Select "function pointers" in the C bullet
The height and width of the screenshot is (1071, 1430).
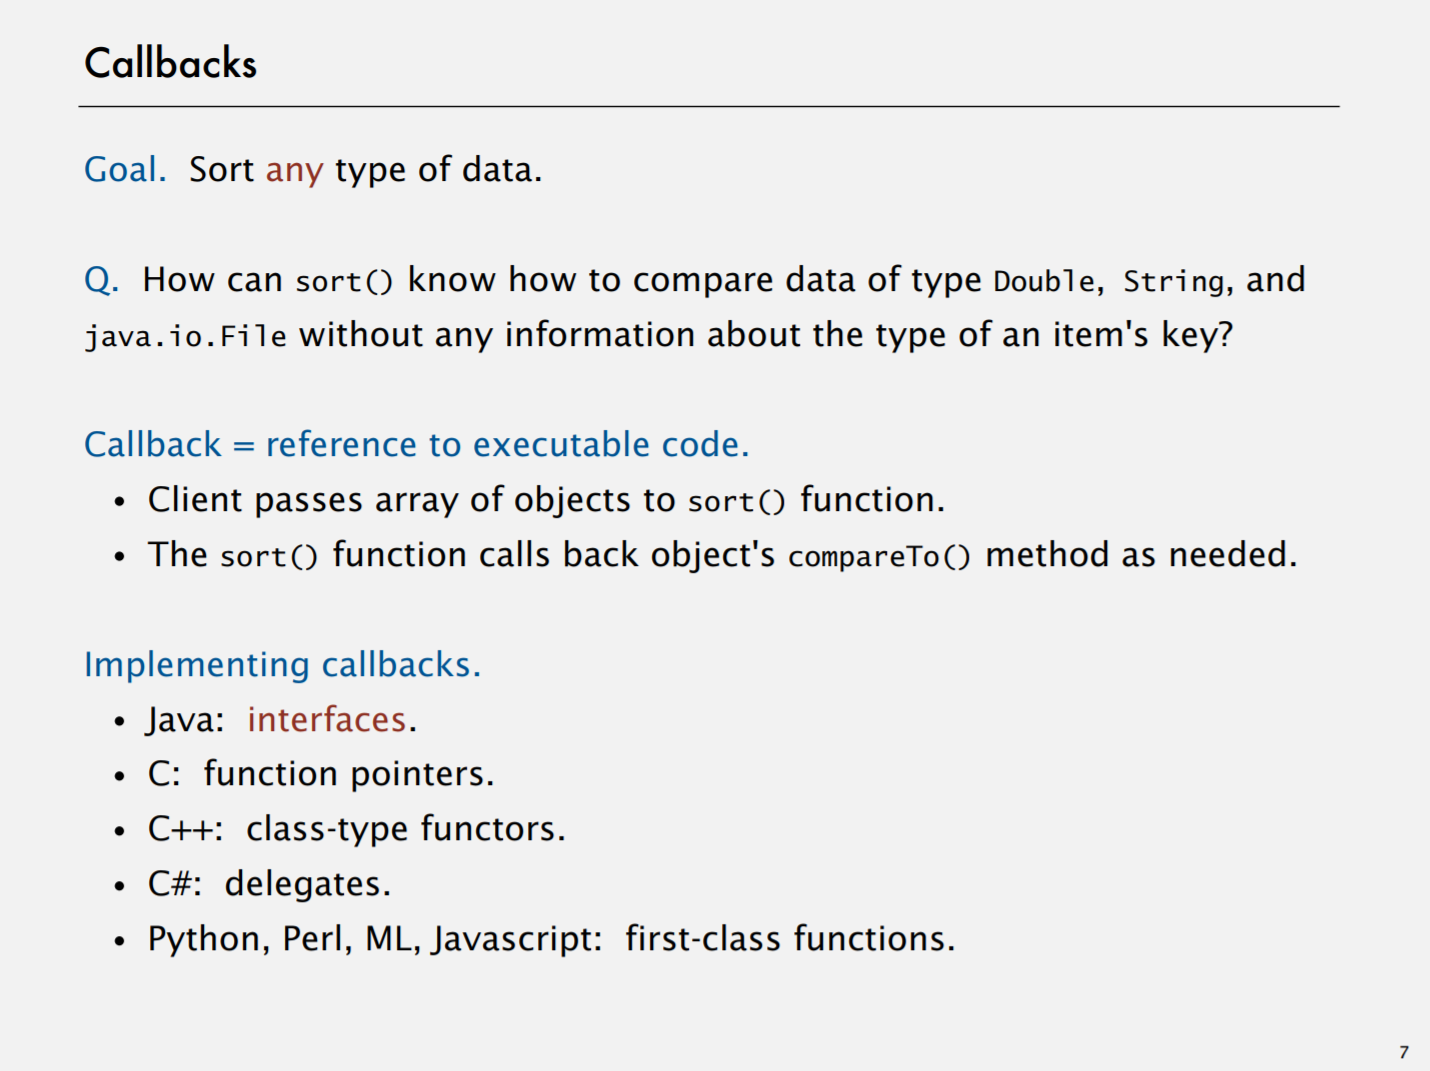coord(346,775)
